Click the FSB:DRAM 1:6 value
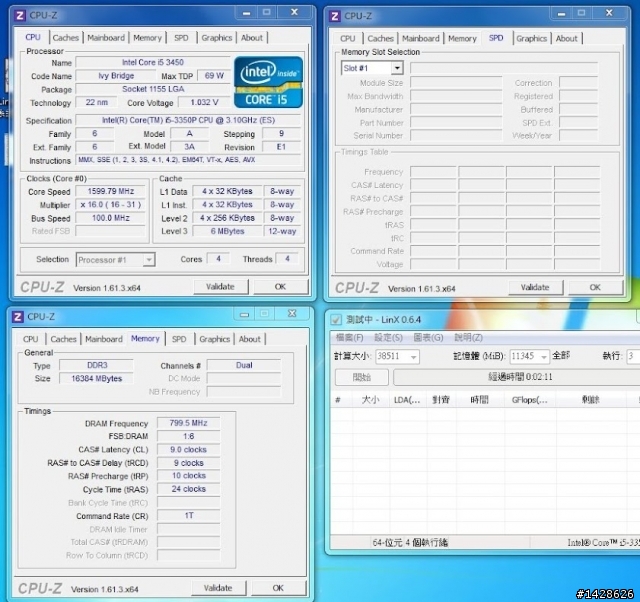 tap(188, 436)
